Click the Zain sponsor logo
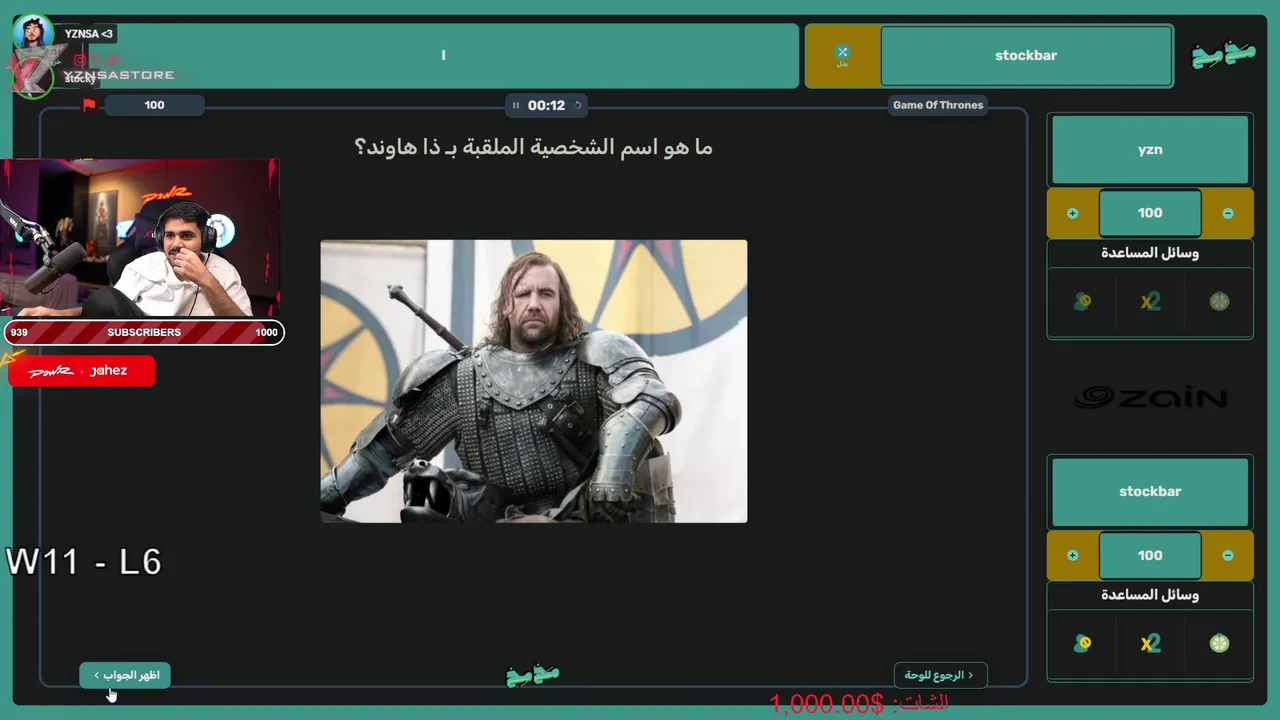Viewport: 1280px width, 720px height. 1150,397
